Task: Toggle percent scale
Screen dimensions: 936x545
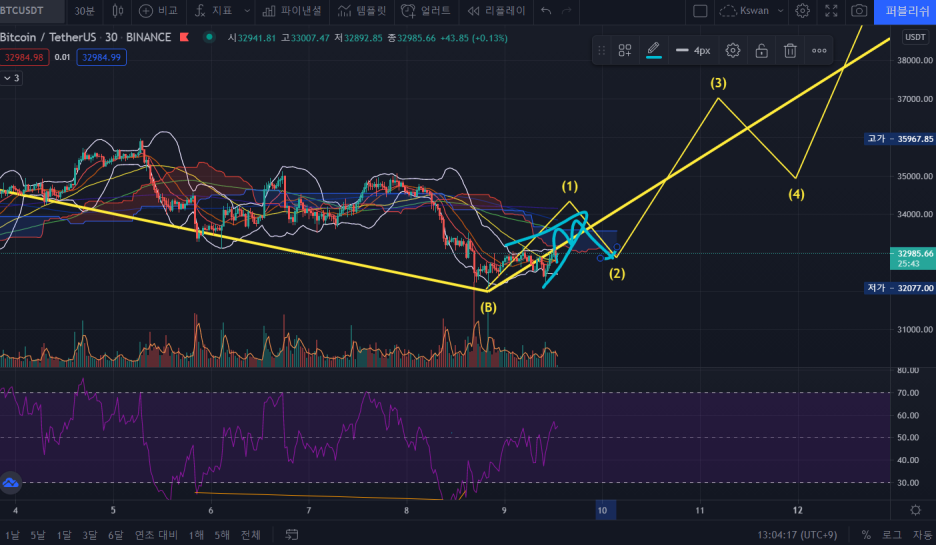Action: coord(866,535)
